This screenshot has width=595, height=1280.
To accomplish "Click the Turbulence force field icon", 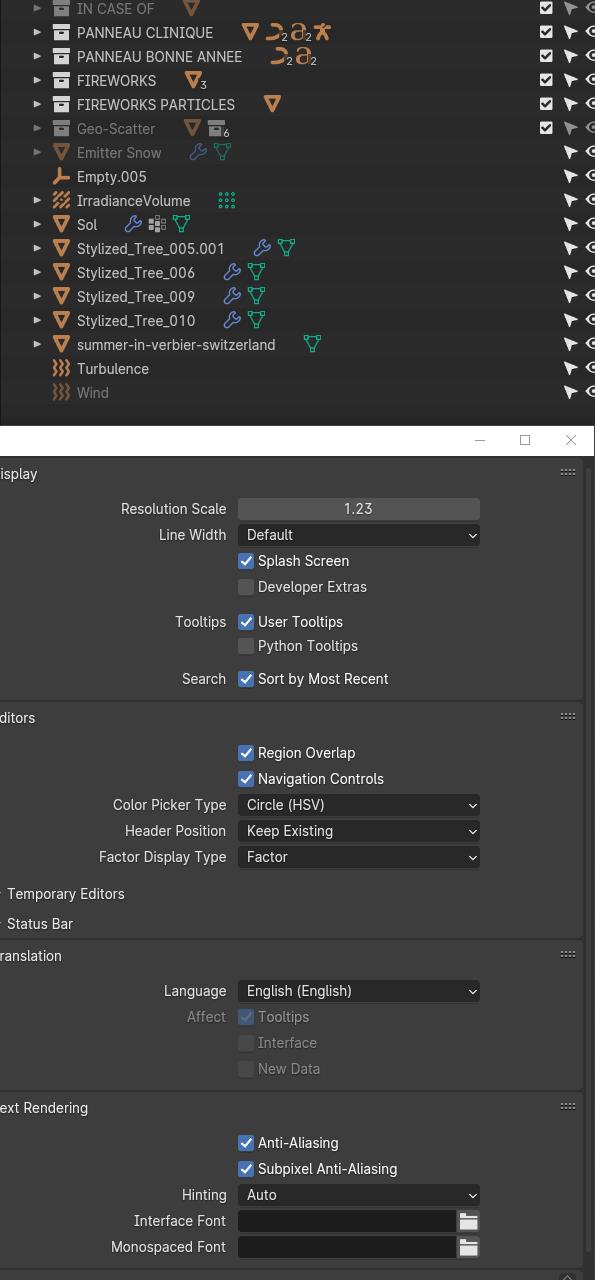I will (61, 368).
